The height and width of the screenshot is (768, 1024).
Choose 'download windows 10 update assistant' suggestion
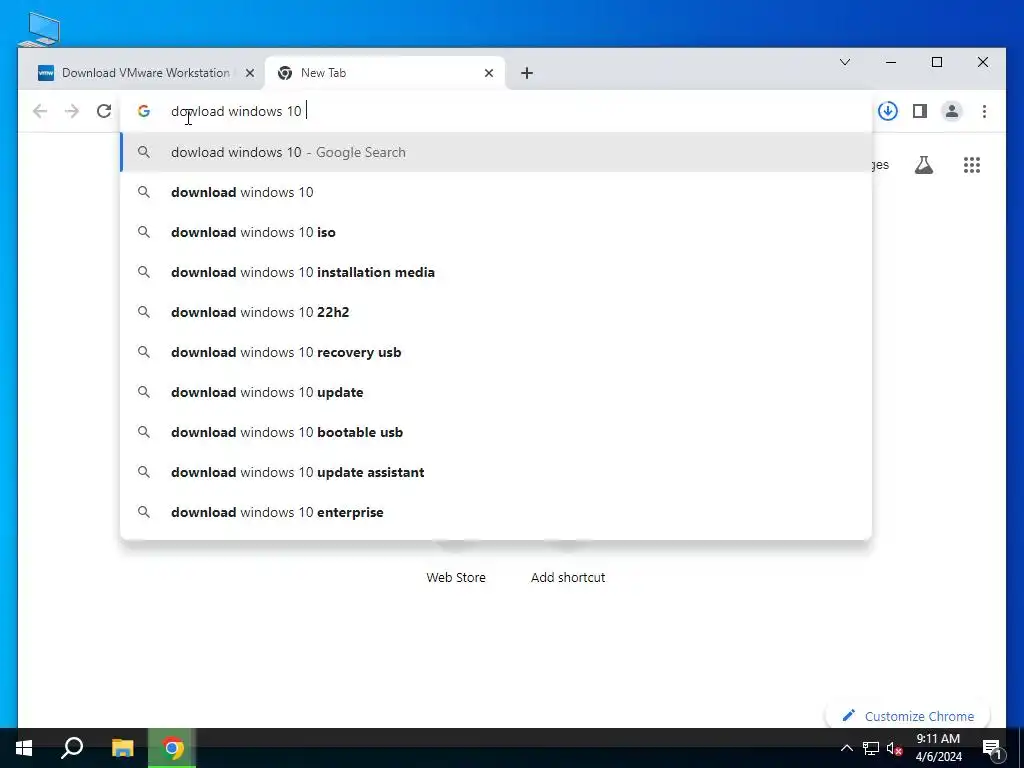(x=496, y=472)
